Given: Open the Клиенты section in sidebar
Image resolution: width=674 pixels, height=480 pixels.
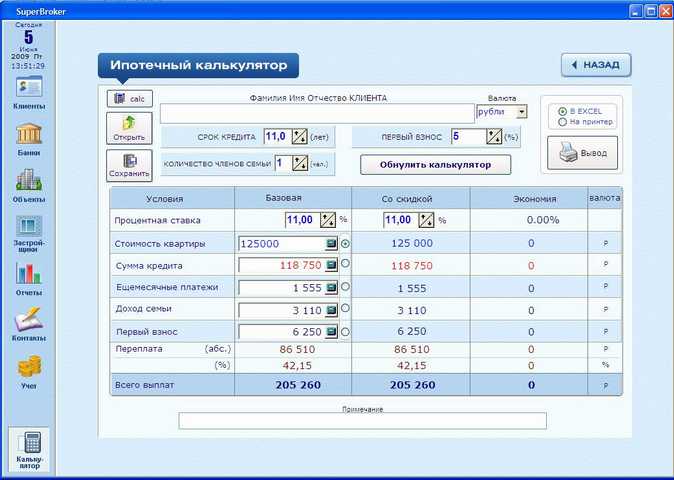Looking at the screenshot, I should tap(29, 92).
